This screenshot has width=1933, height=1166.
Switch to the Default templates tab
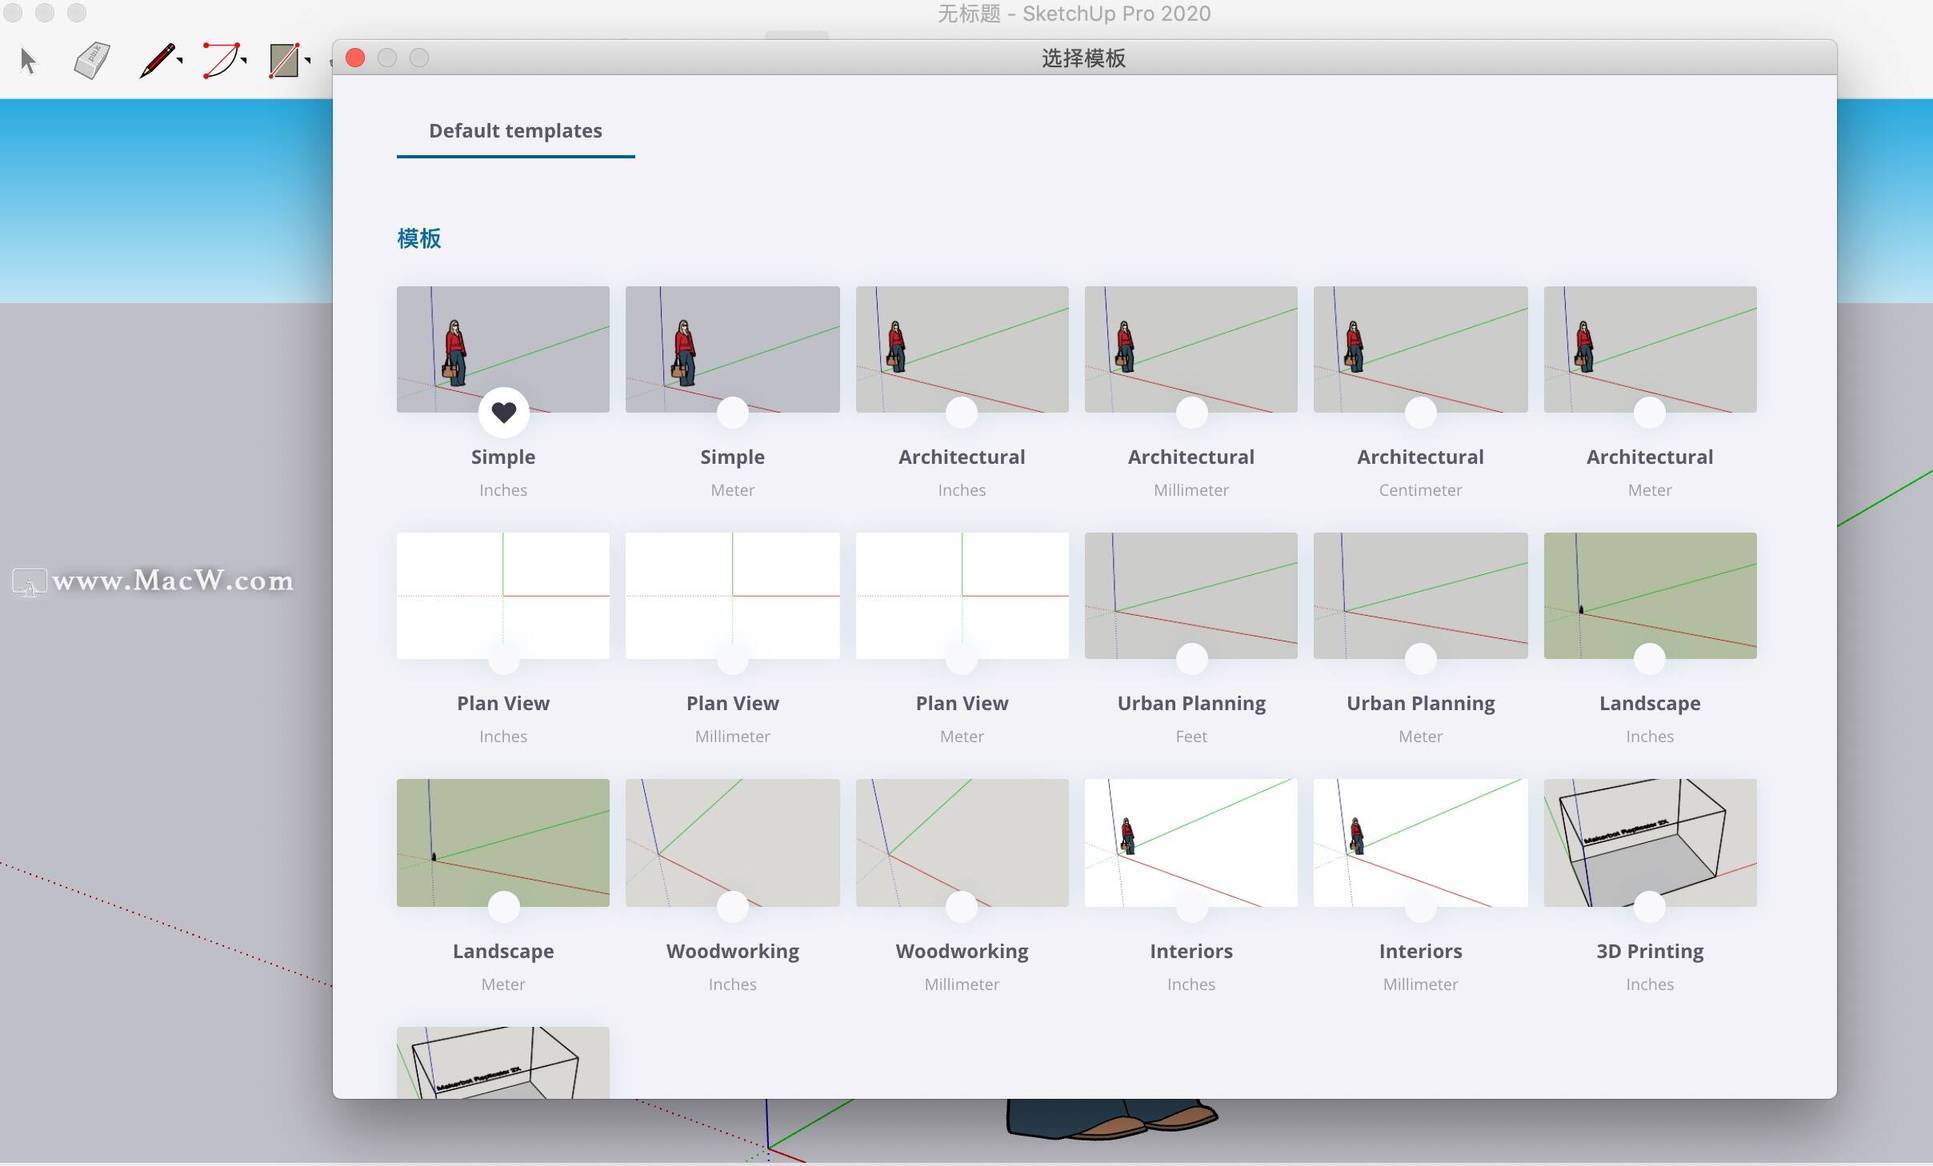point(515,131)
